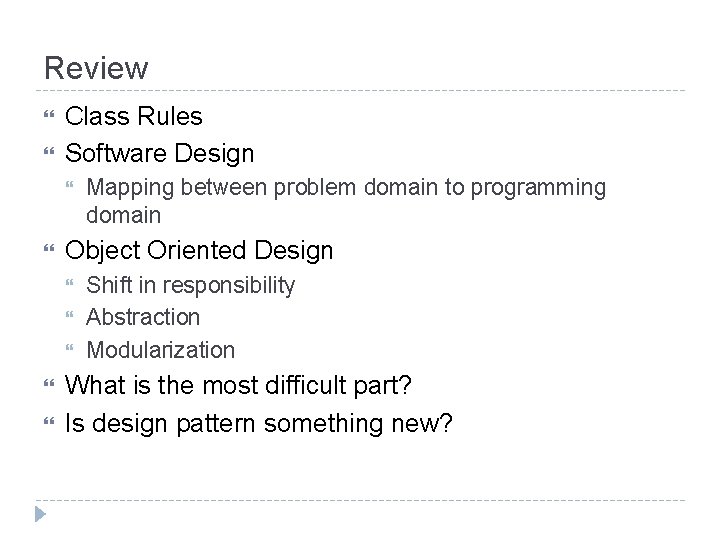Click the Software Design heading text

[159, 153]
